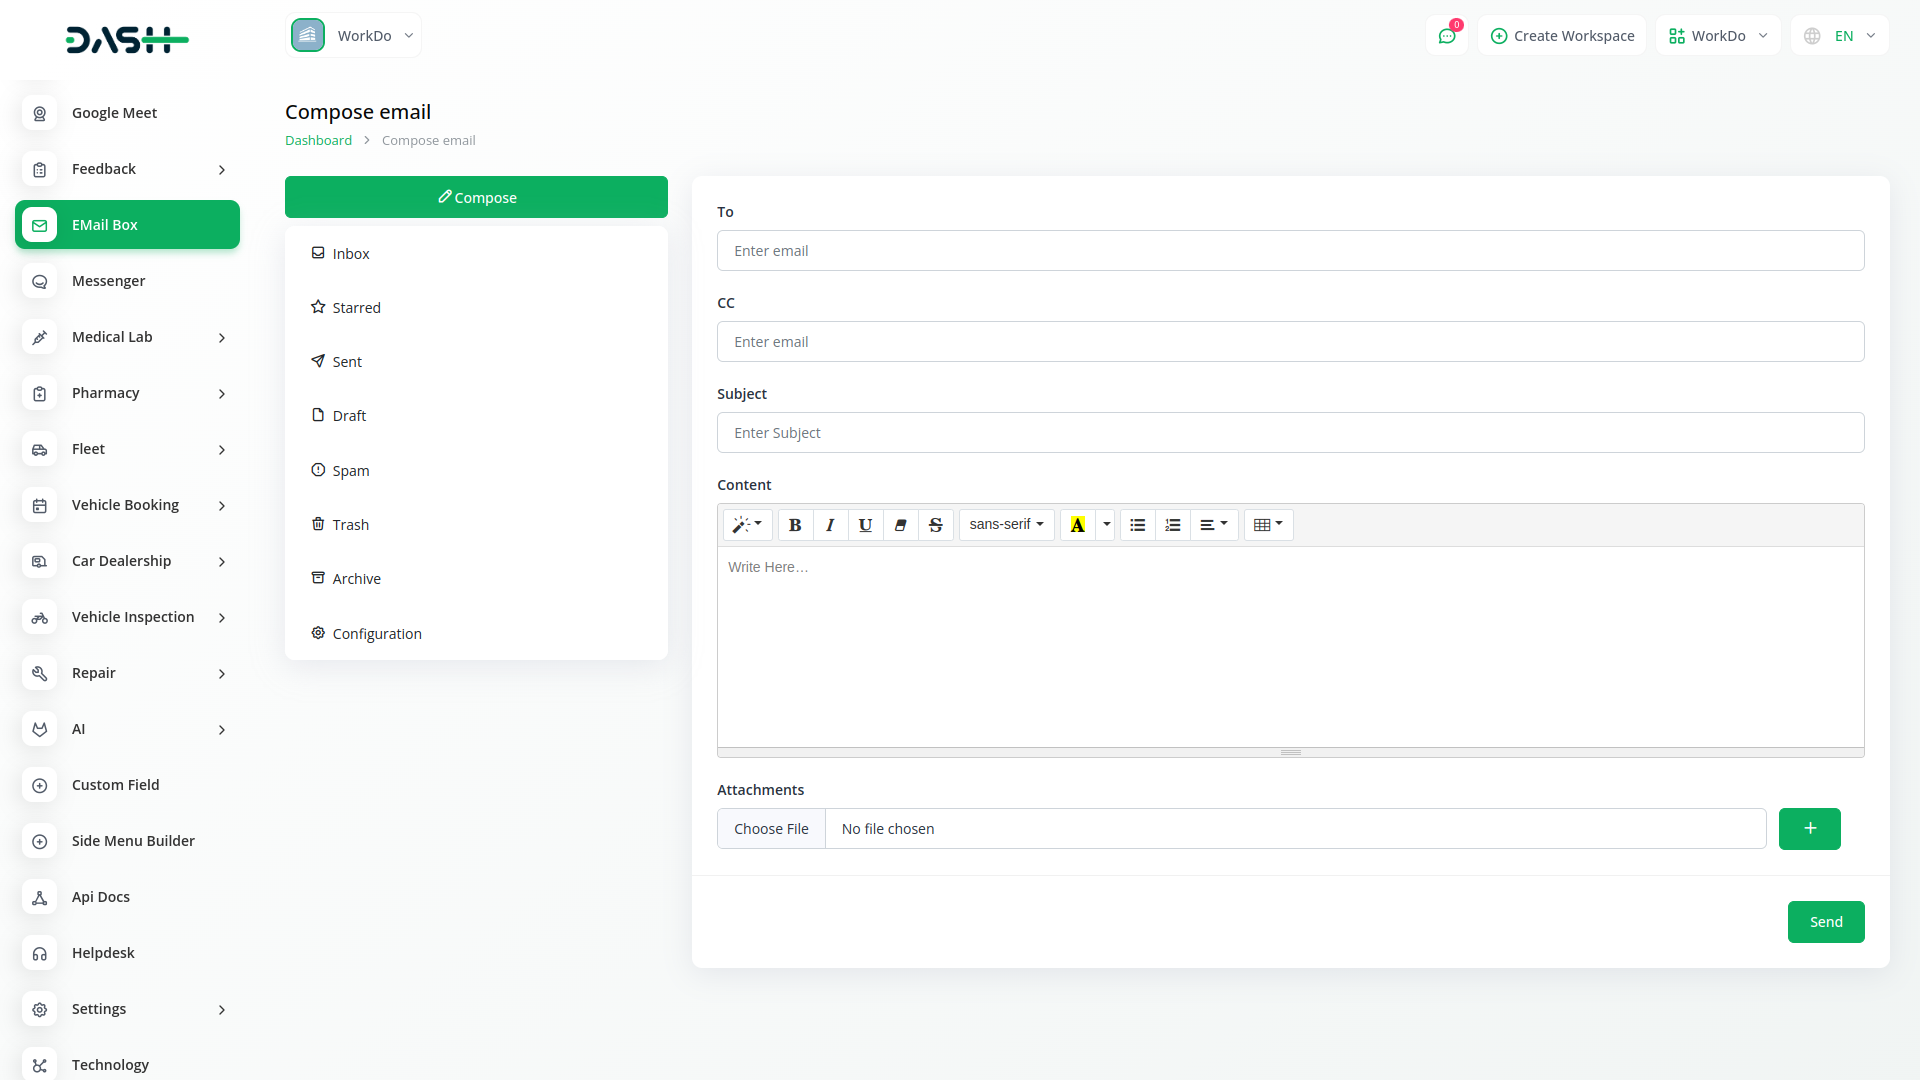Open email Configuration settings
The height and width of the screenshot is (1080, 1920).
[476, 634]
